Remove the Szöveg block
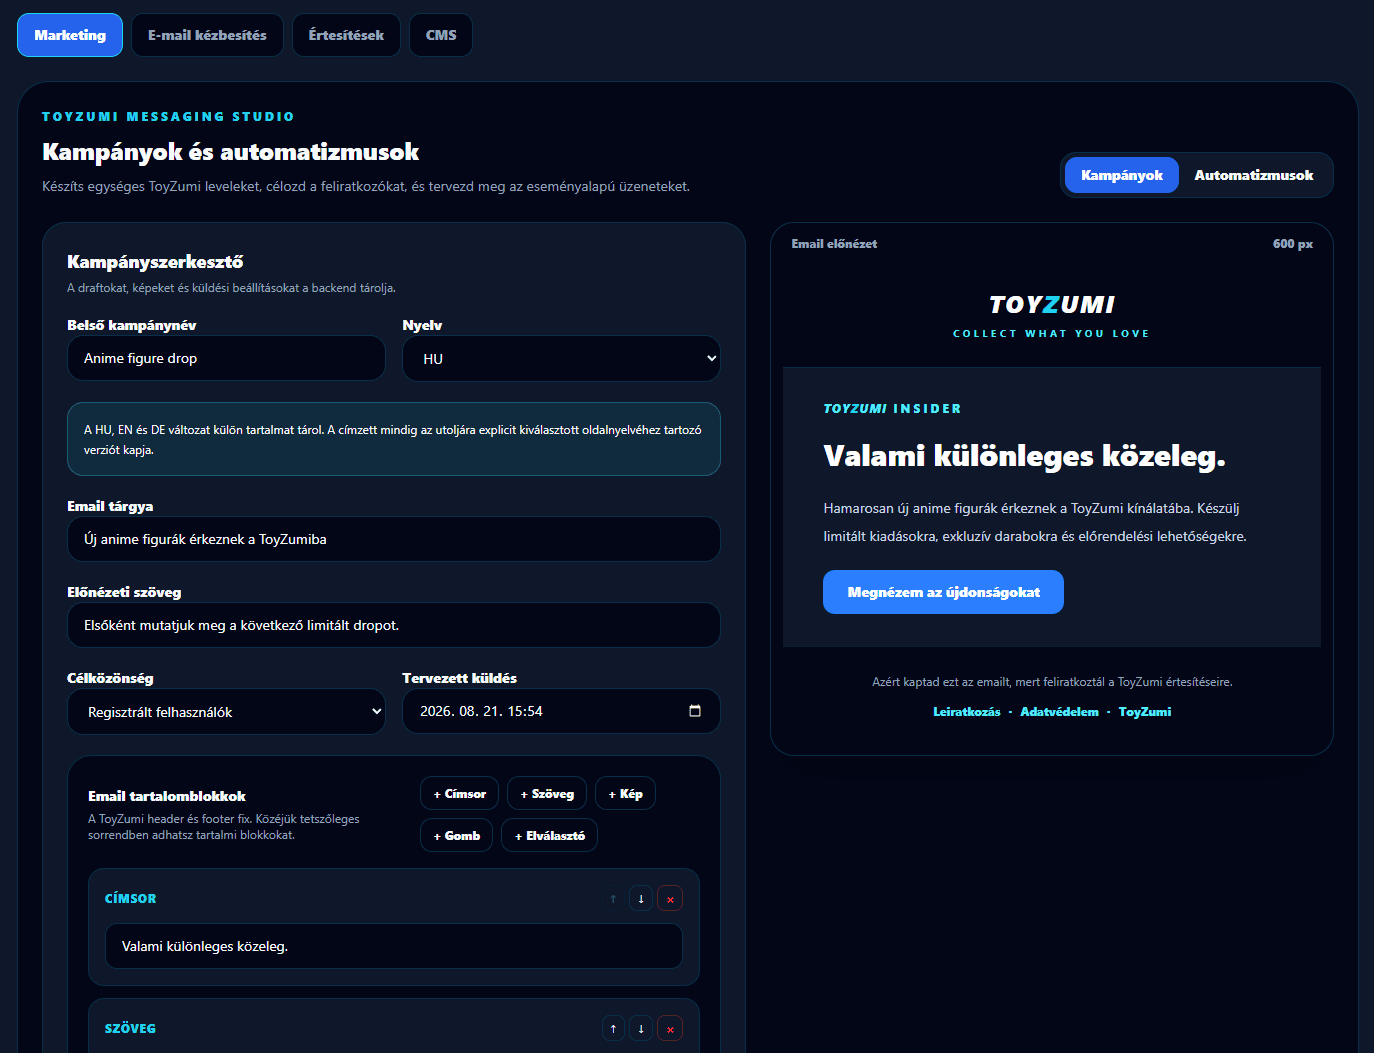1374x1053 pixels. 670,1028
